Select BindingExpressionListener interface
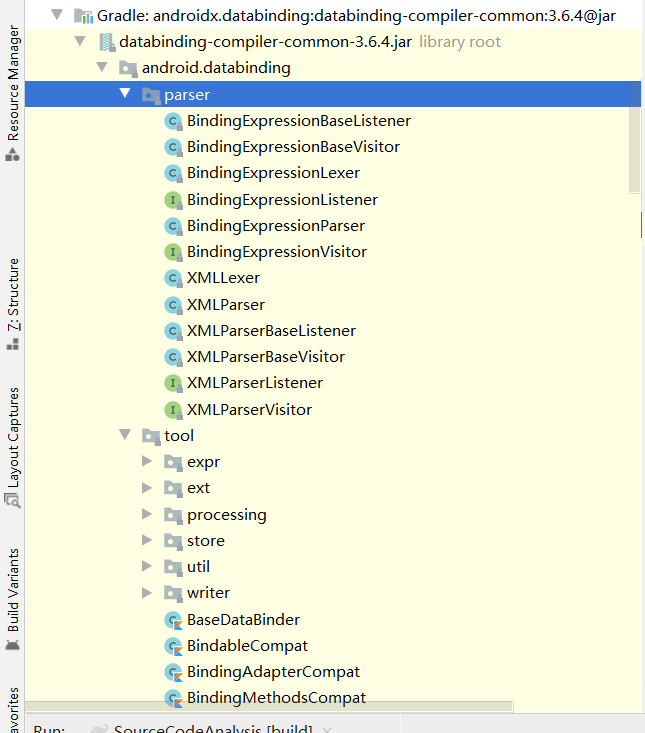Viewport: 645px width, 733px height. click(x=282, y=200)
